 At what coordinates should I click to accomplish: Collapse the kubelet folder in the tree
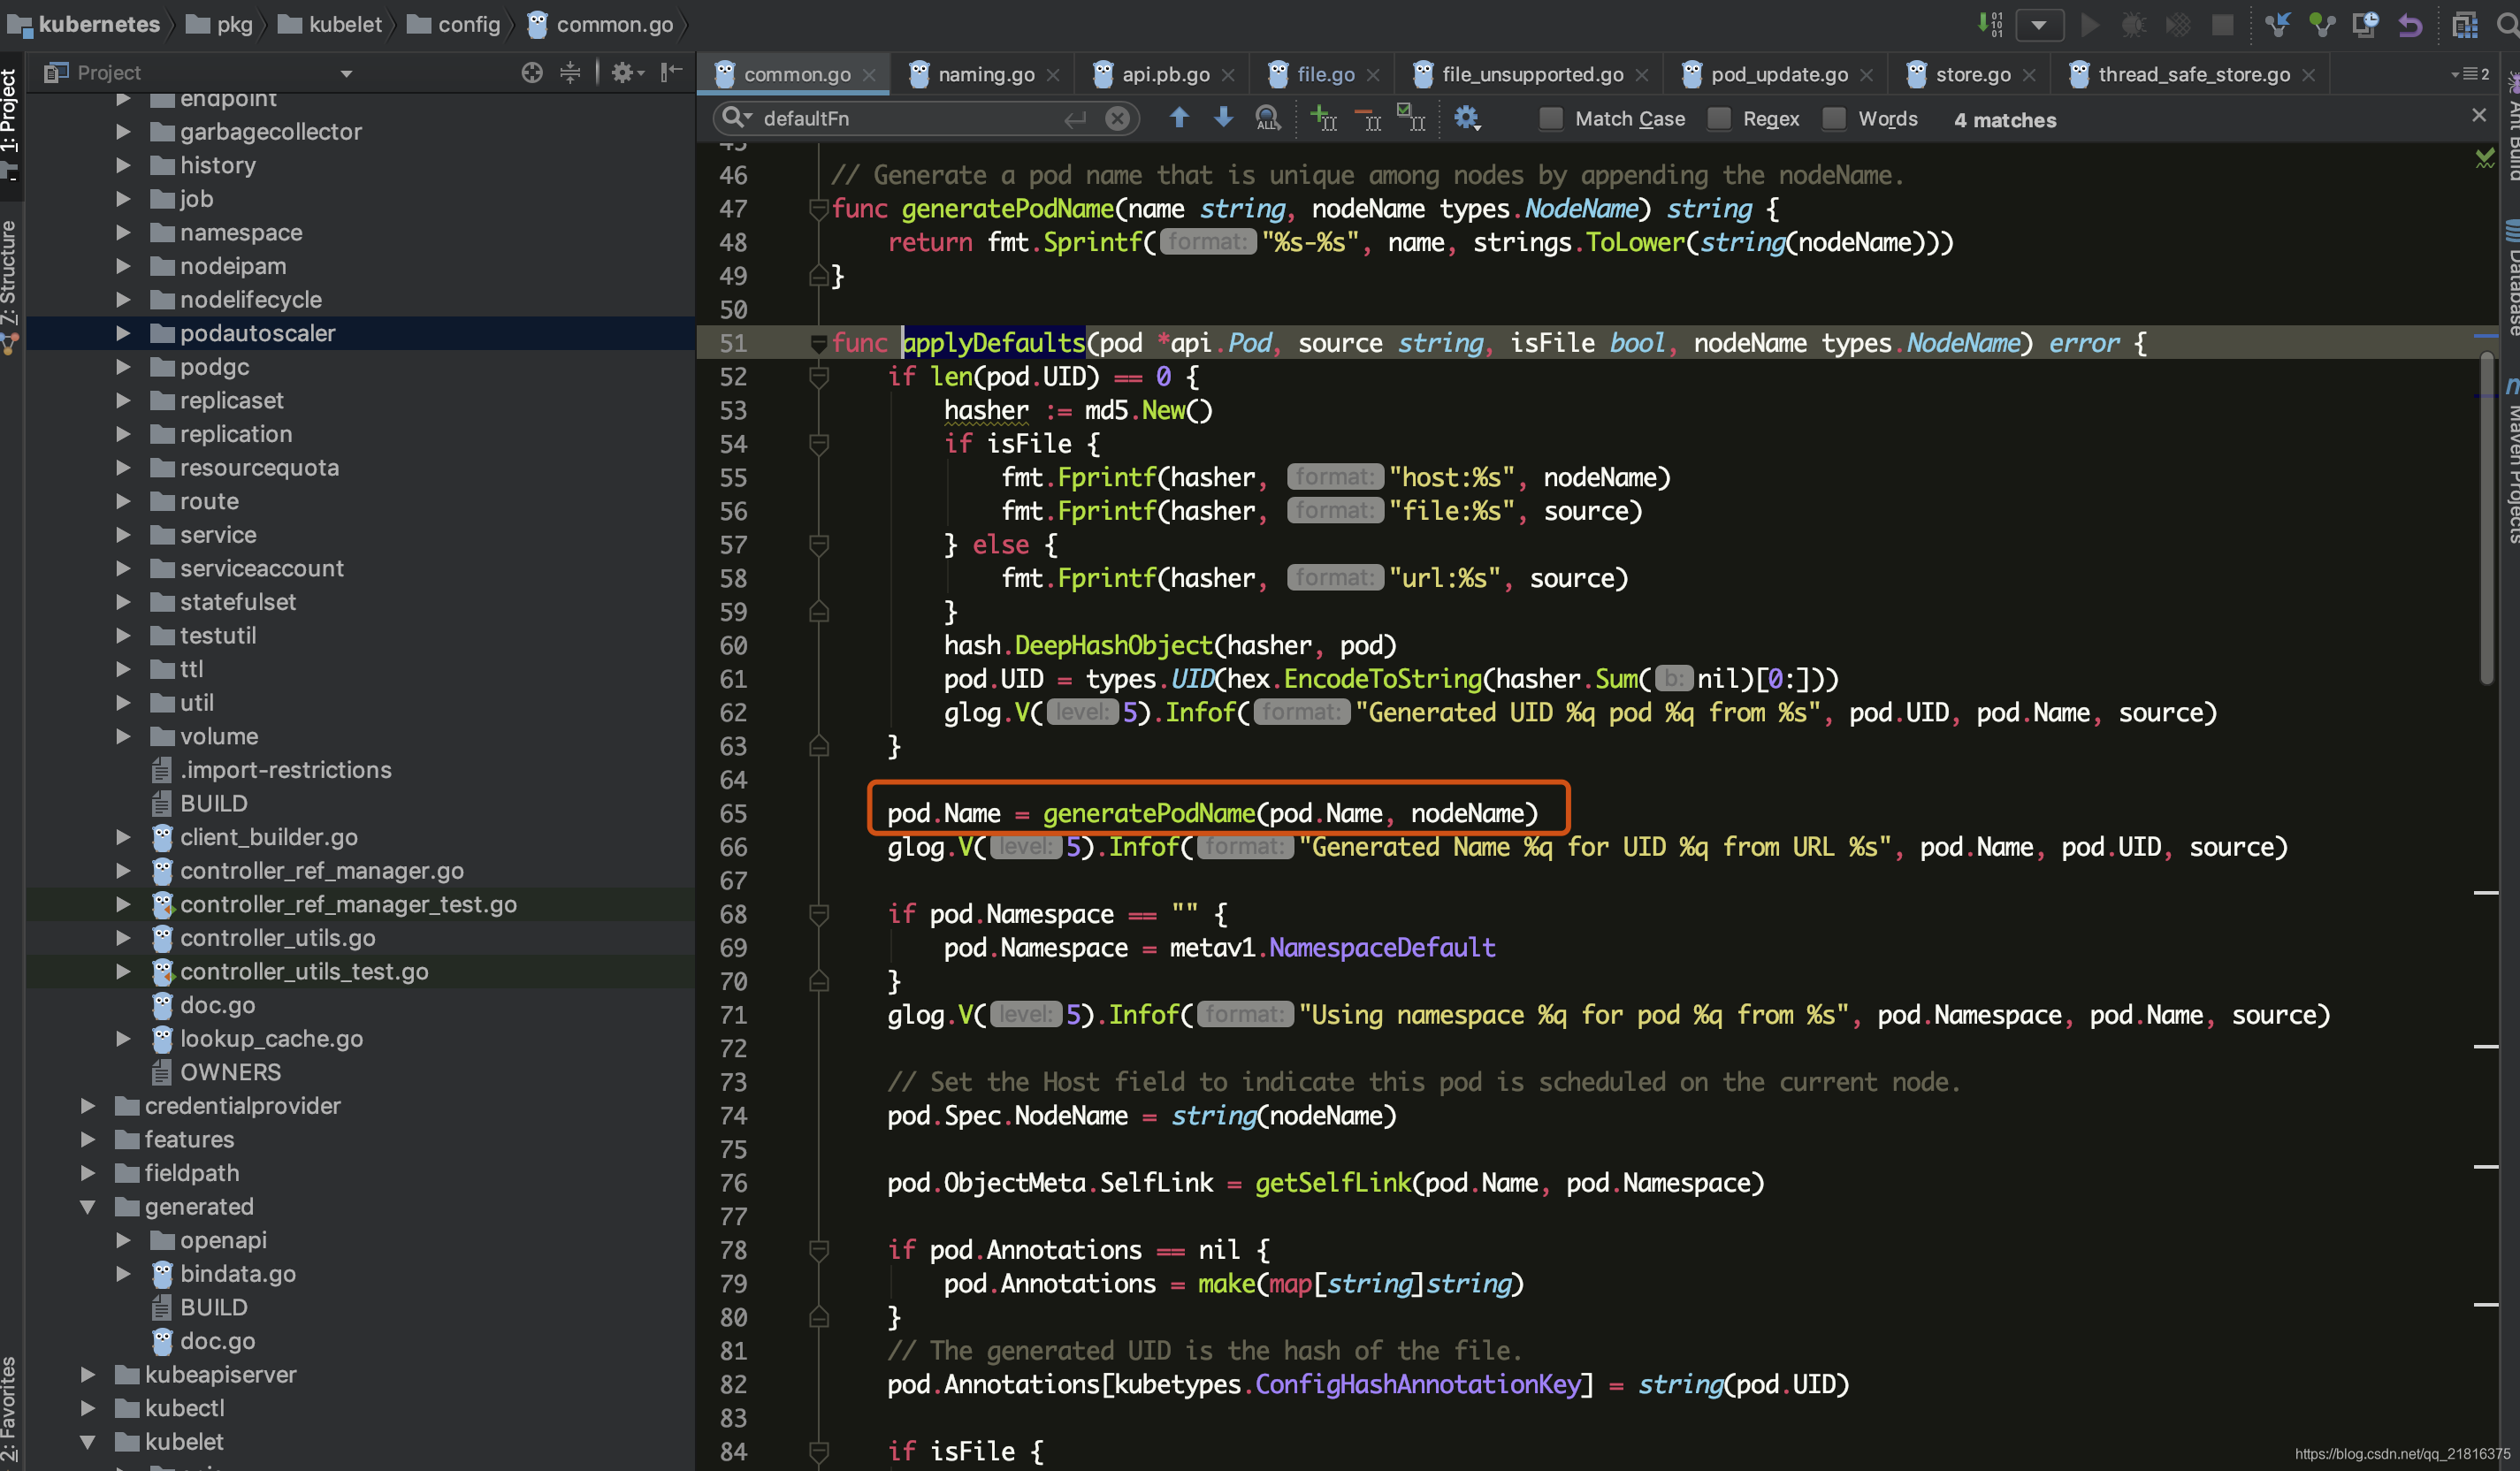coord(88,1441)
